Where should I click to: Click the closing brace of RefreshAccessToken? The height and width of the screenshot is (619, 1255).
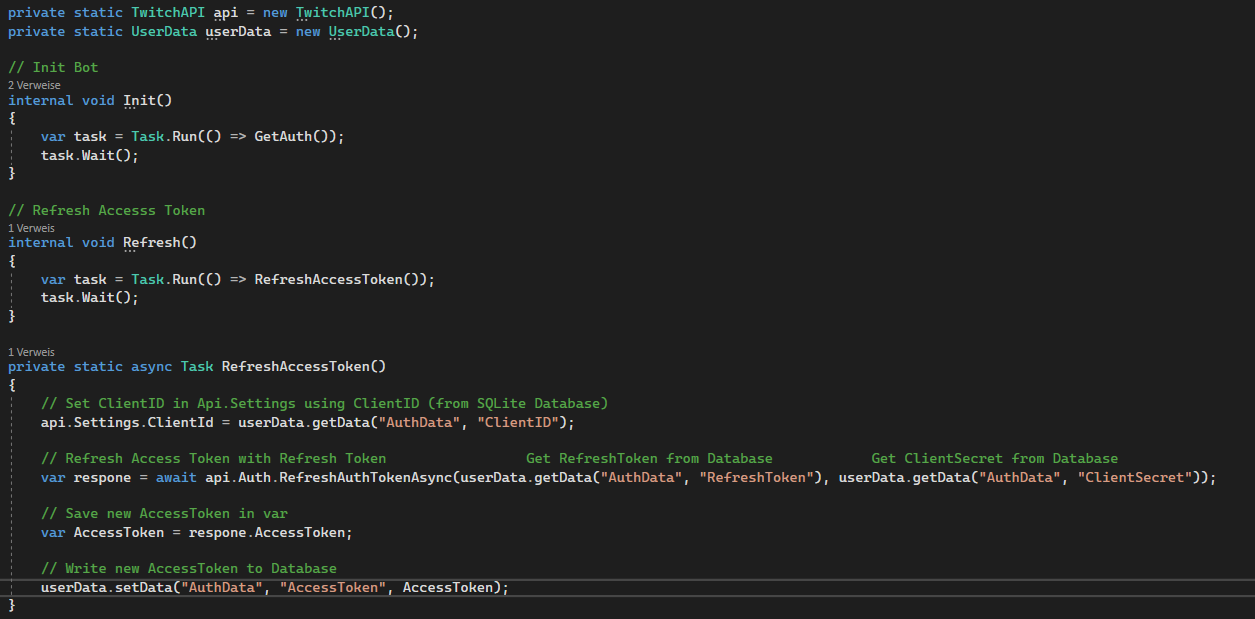pyautogui.click(x=13, y=604)
